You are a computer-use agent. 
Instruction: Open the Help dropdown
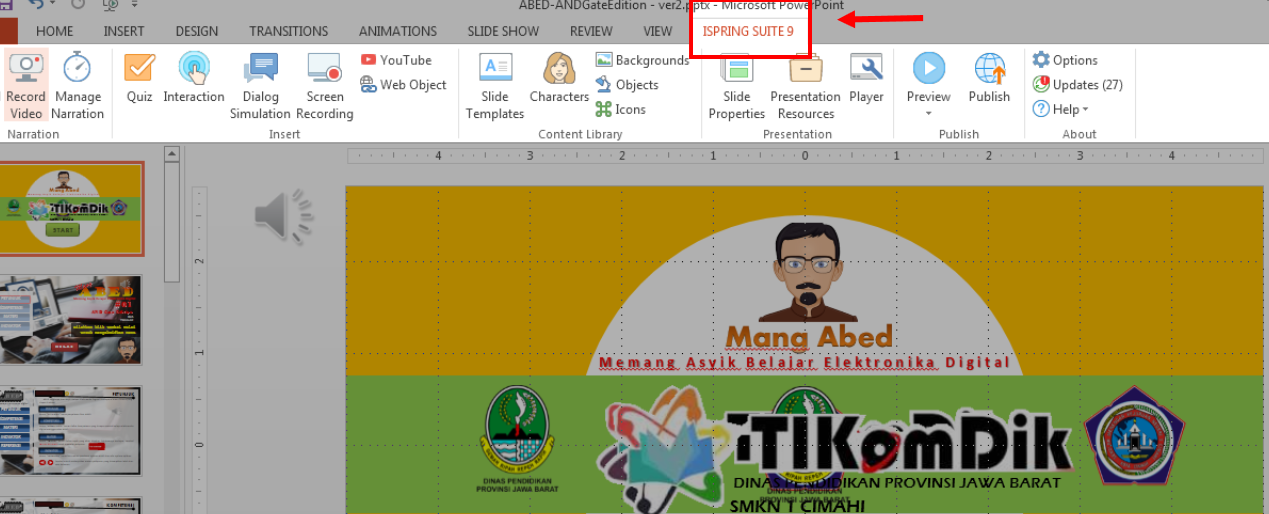point(1061,109)
